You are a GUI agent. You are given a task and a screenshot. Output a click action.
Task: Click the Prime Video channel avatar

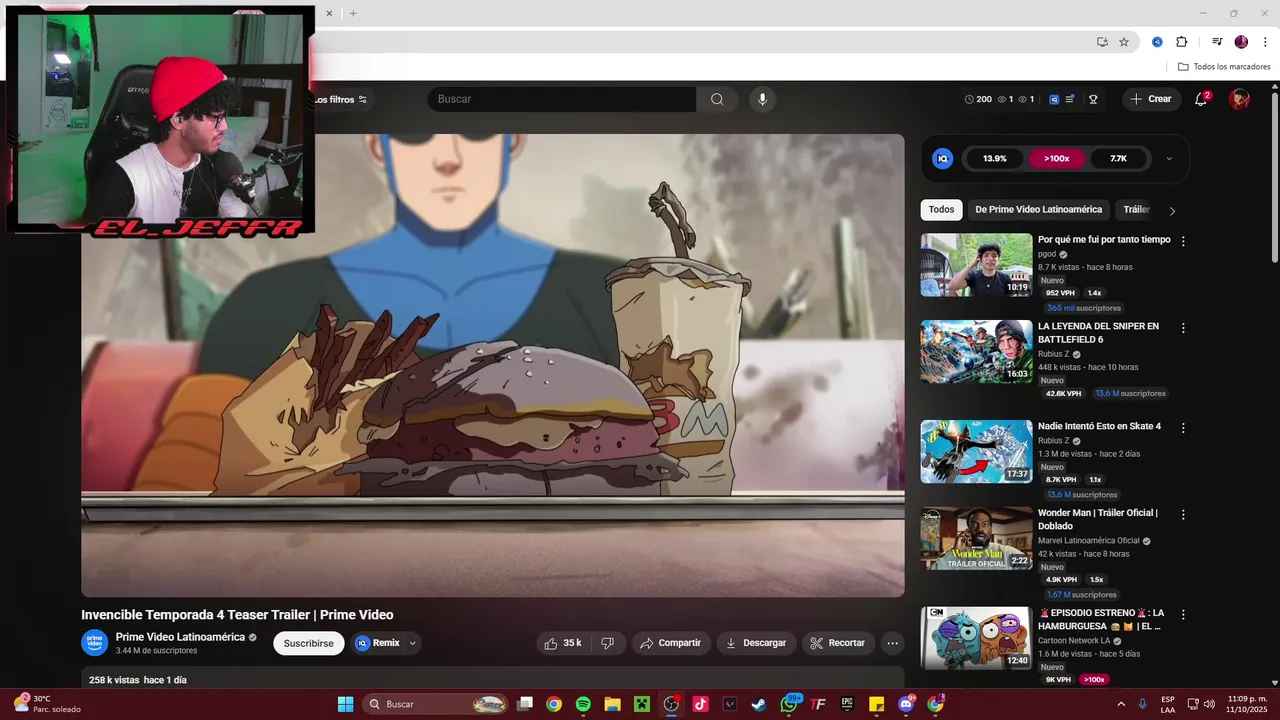click(x=95, y=643)
